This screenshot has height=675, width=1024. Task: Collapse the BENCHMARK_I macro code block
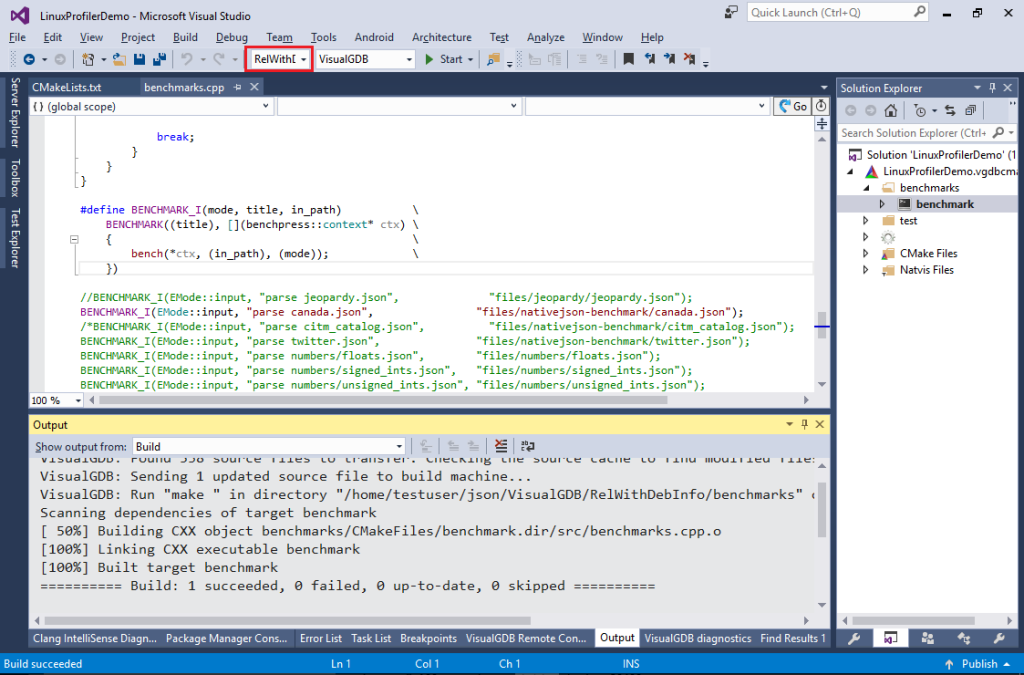(74, 238)
